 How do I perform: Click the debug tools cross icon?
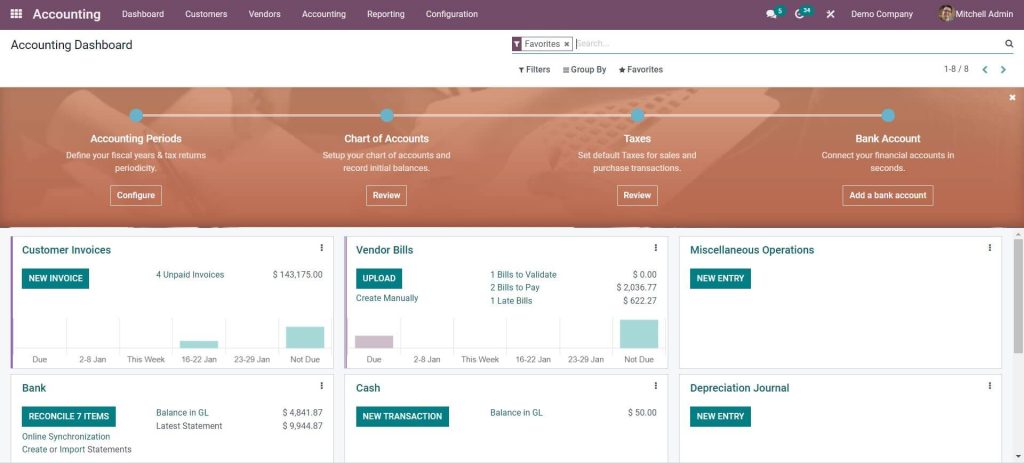point(830,14)
